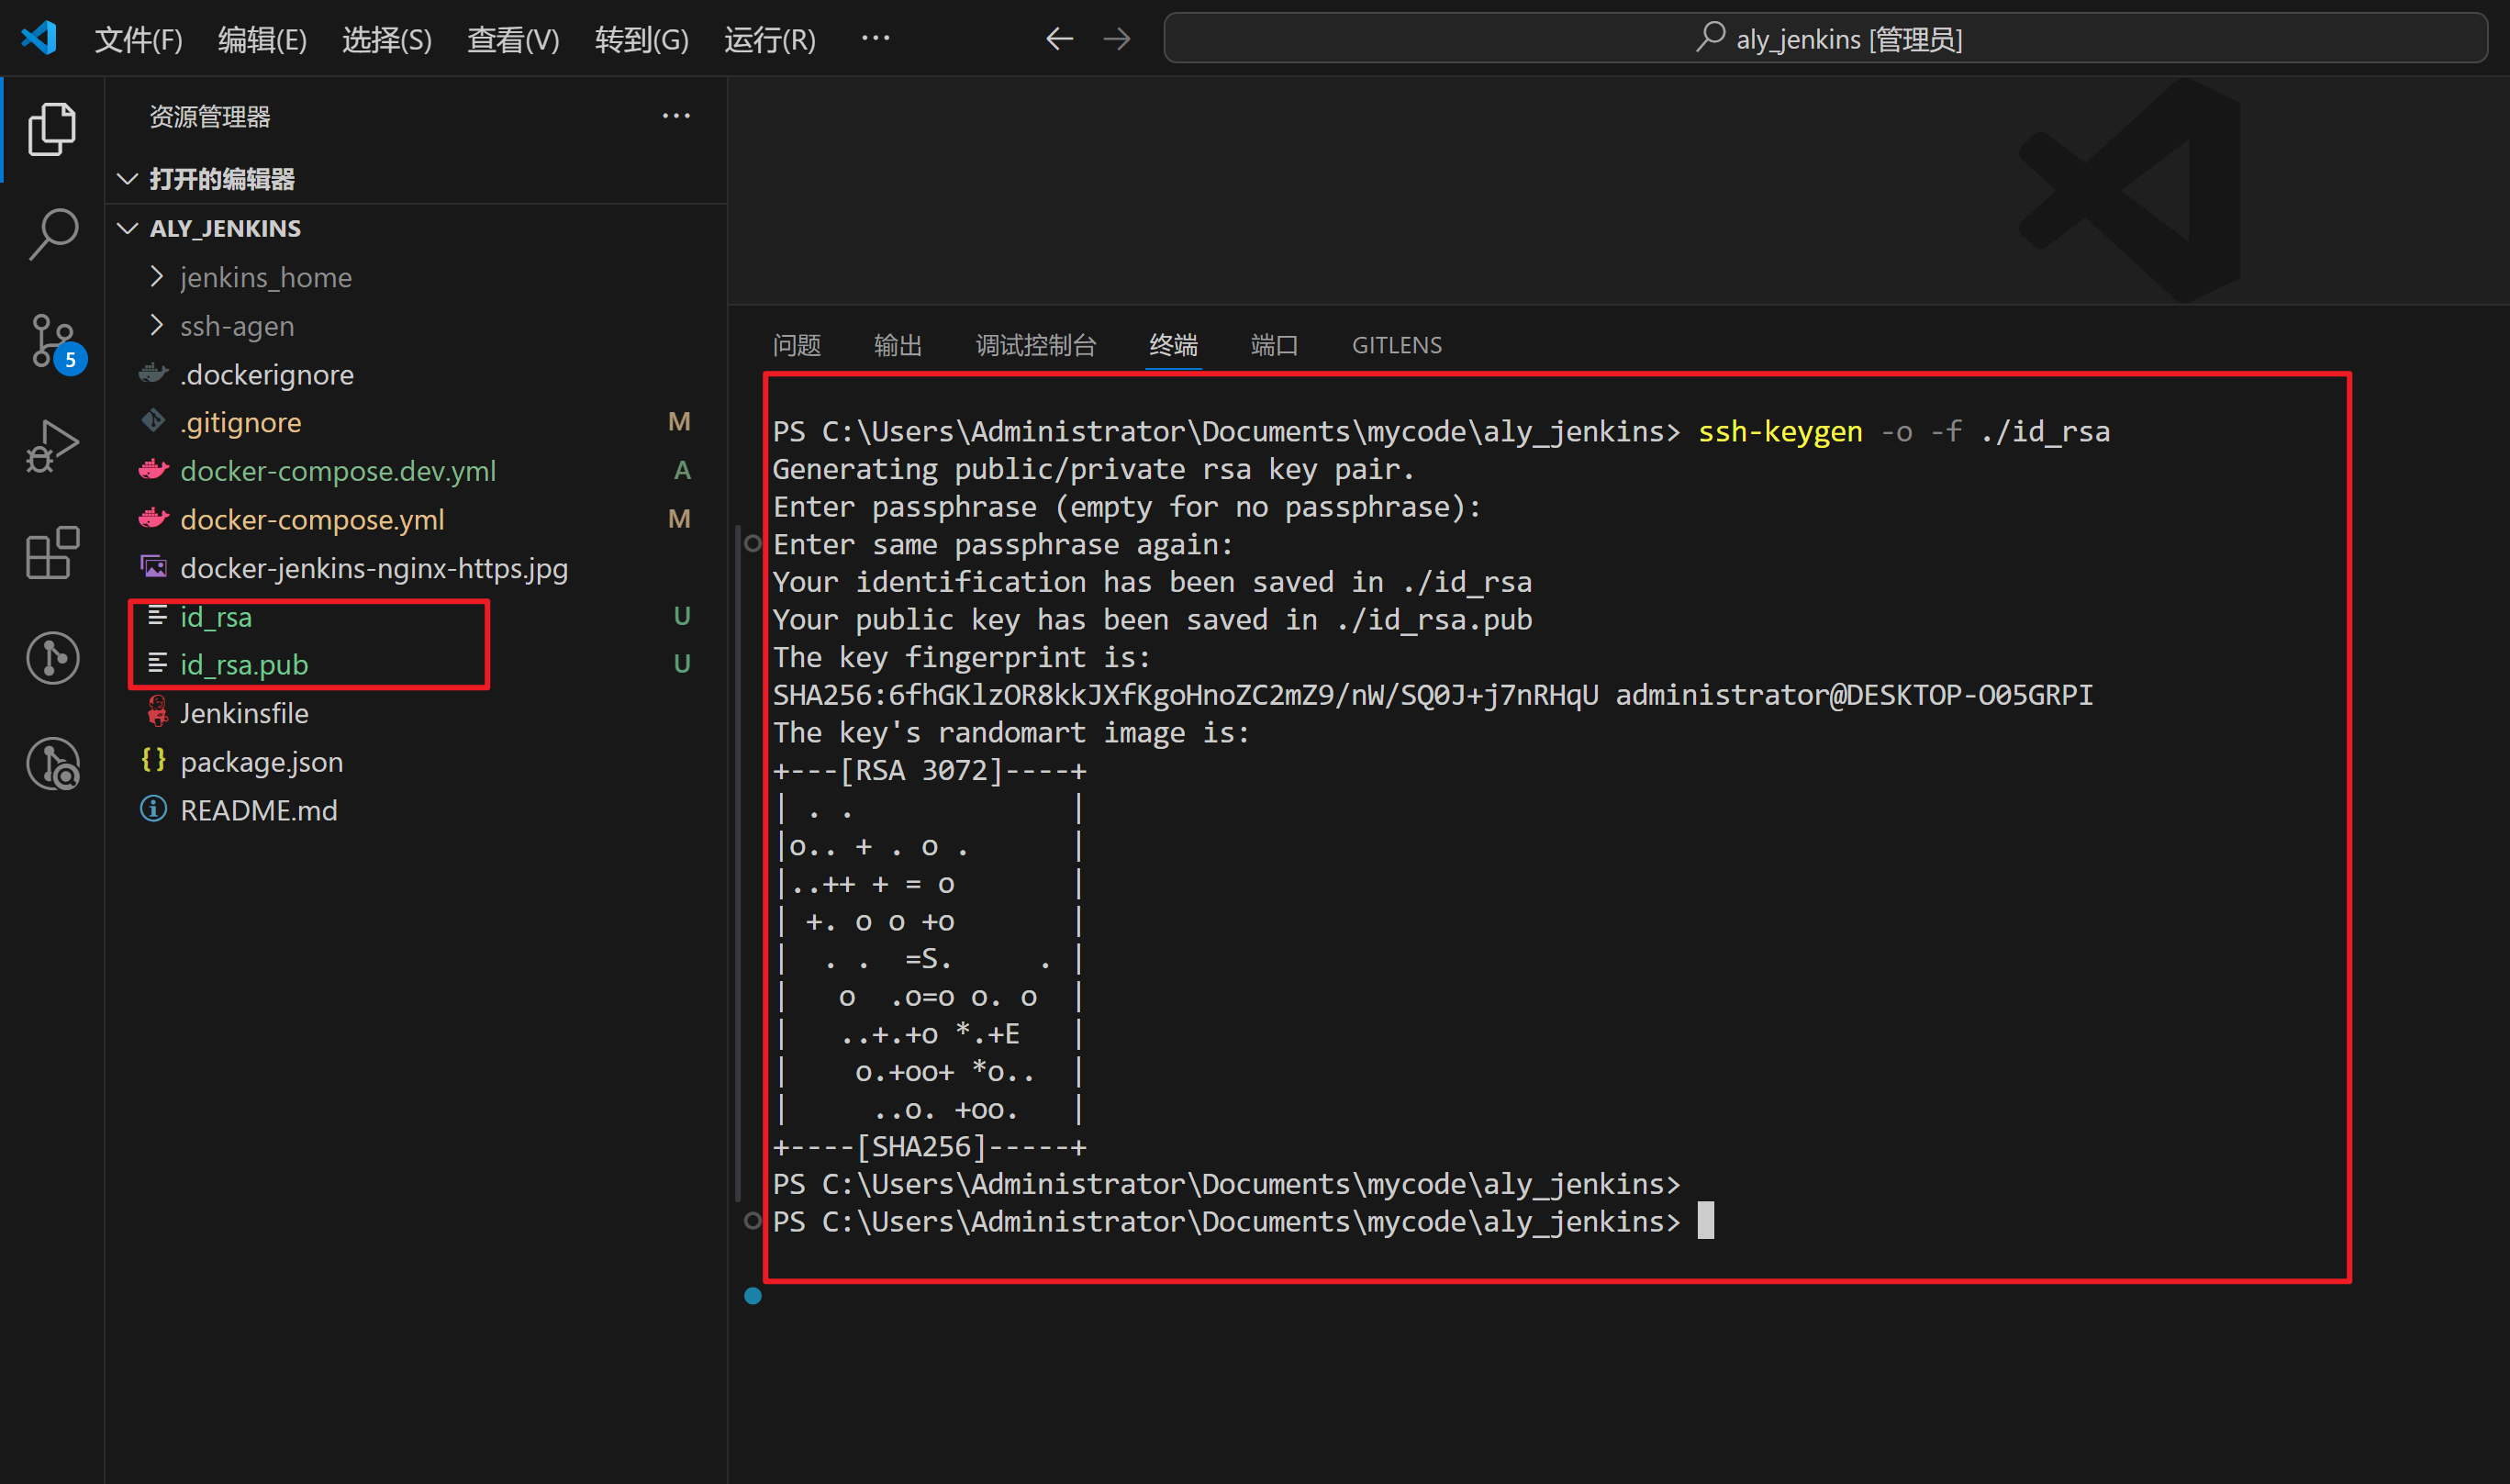Click the last terminal prompt with cursor

(x=1242, y=1221)
